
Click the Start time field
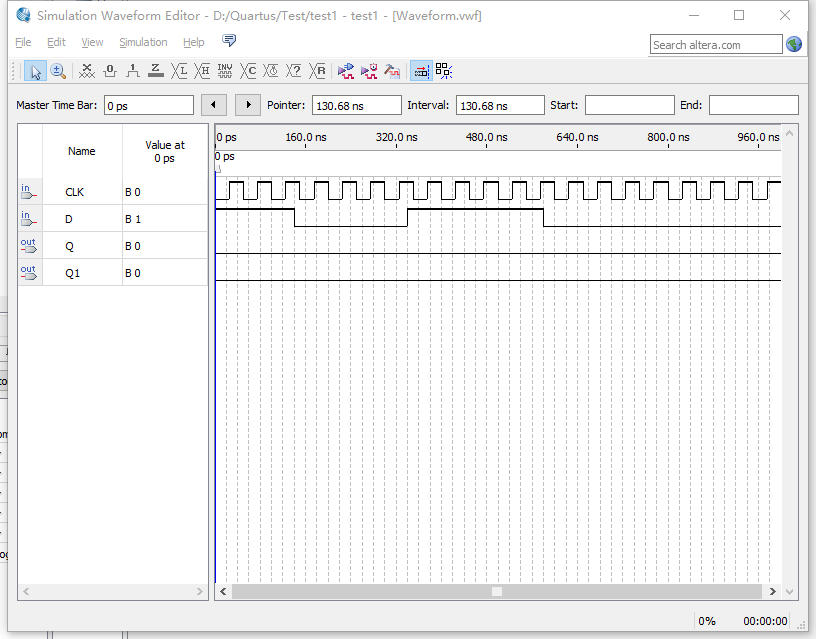point(630,106)
